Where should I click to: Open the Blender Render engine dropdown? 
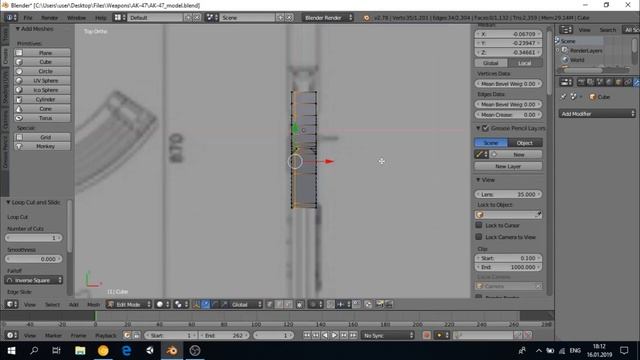click(328, 18)
